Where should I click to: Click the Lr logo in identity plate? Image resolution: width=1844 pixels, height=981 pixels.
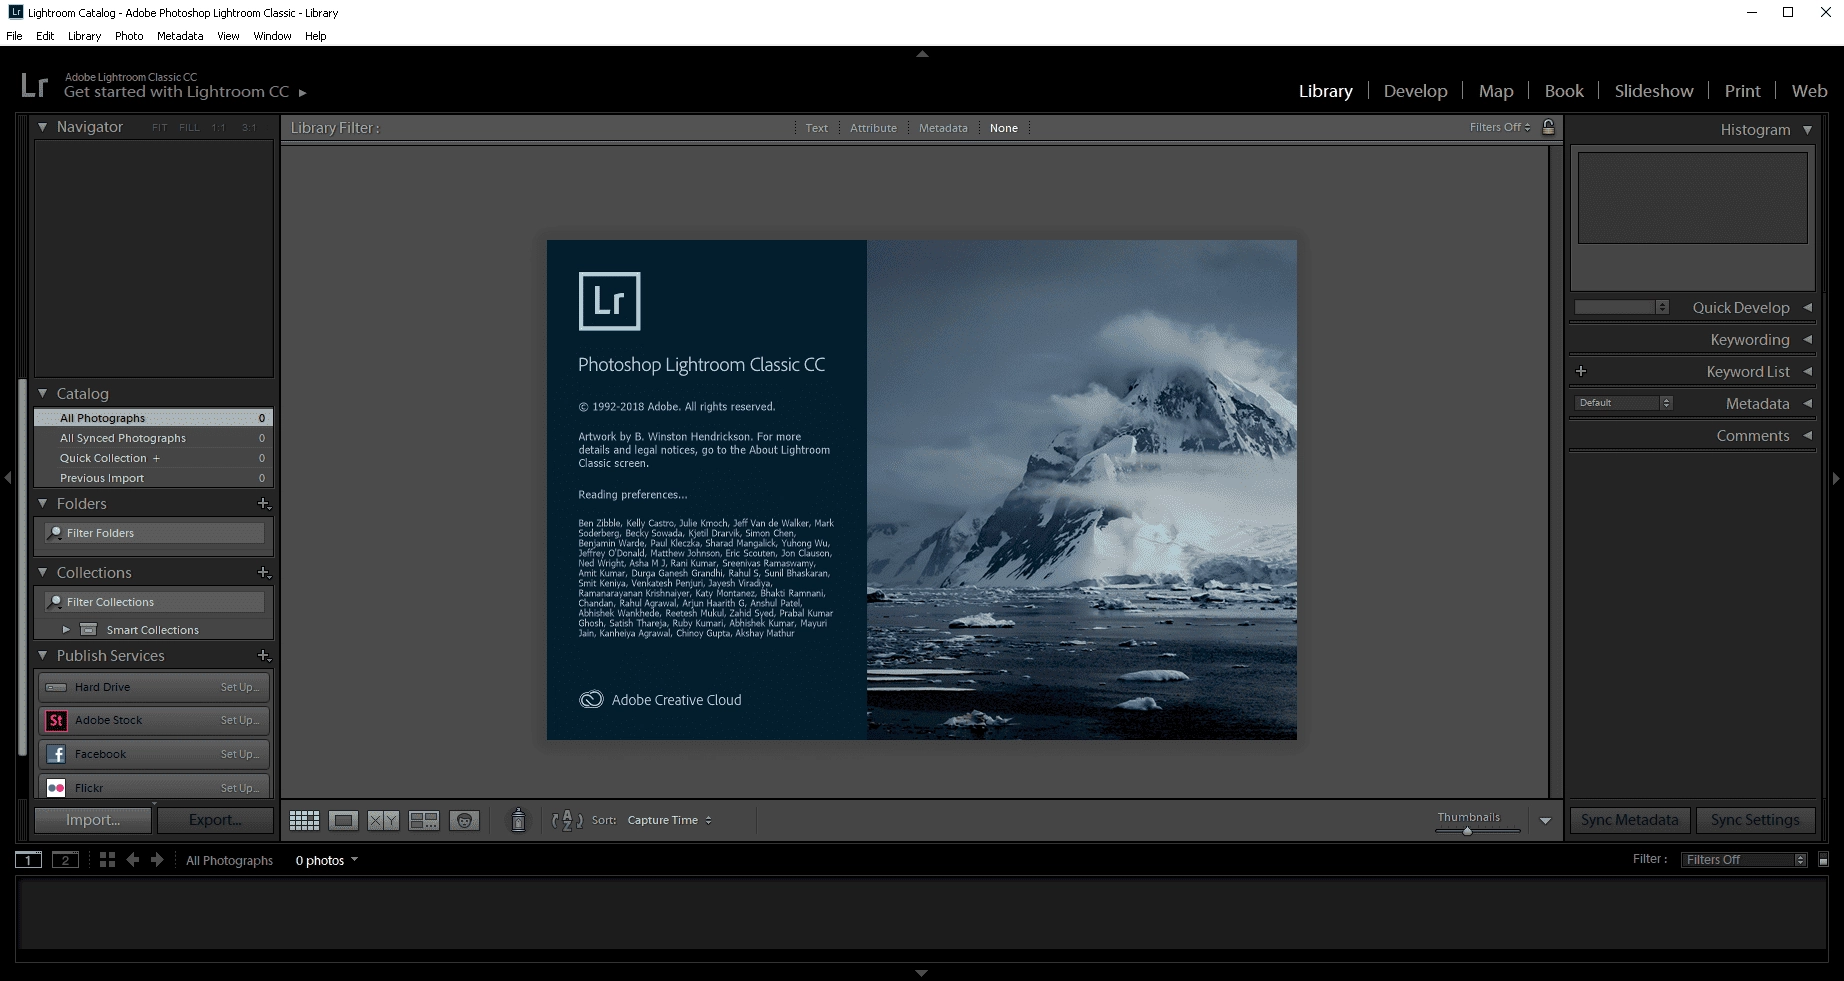click(34, 85)
